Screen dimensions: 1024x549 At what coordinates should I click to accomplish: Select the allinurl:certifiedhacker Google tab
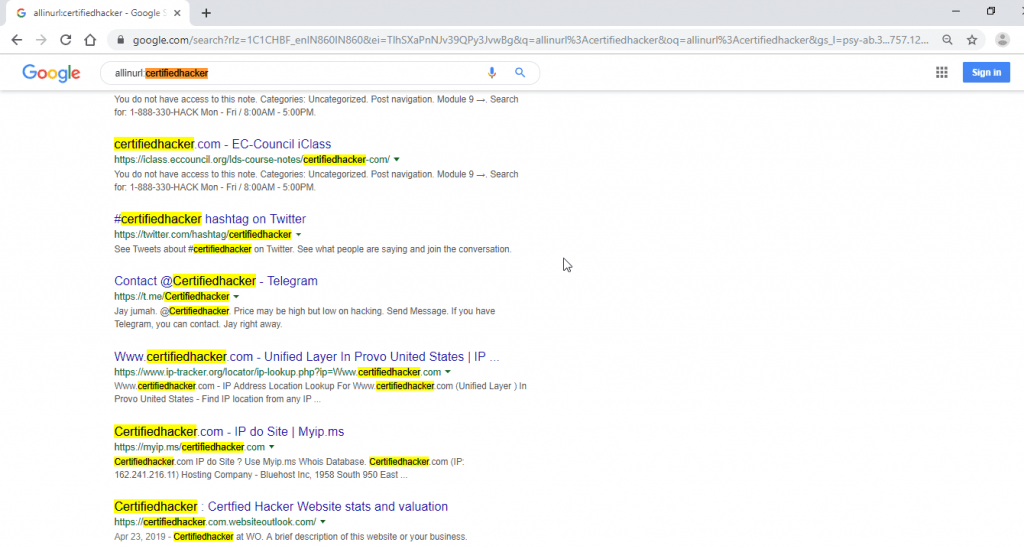coord(98,13)
